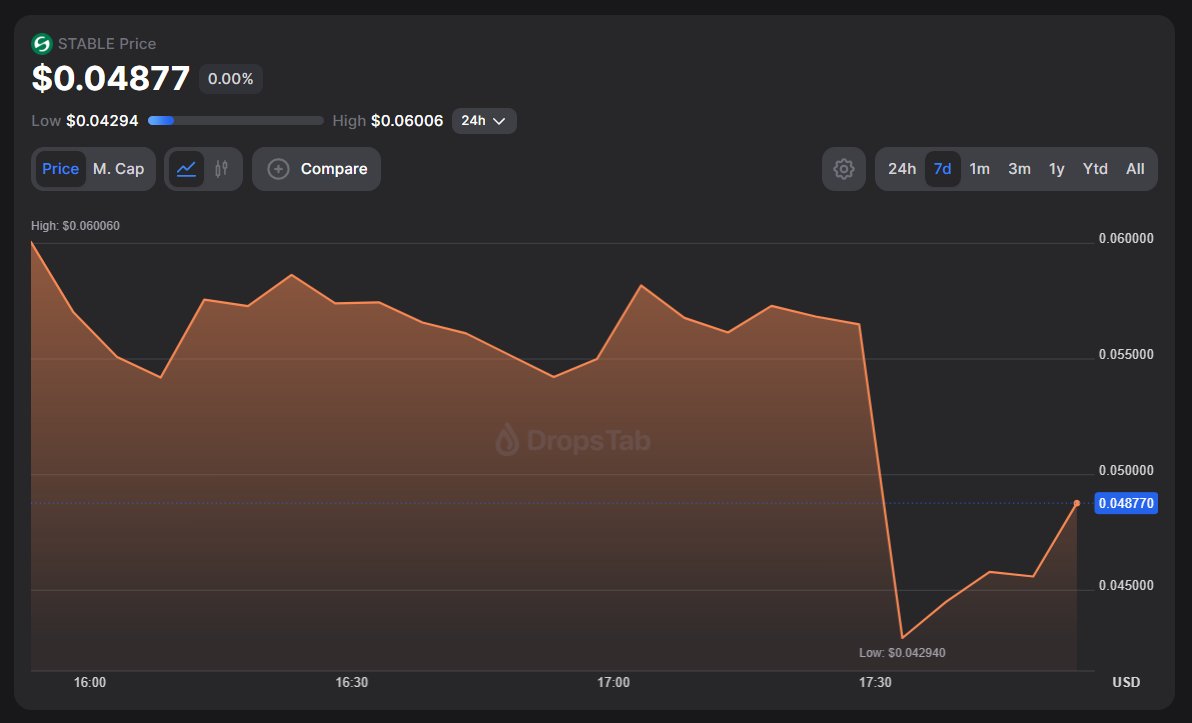Select Ytd time range
1192x723 pixels.
[1095, 169]
